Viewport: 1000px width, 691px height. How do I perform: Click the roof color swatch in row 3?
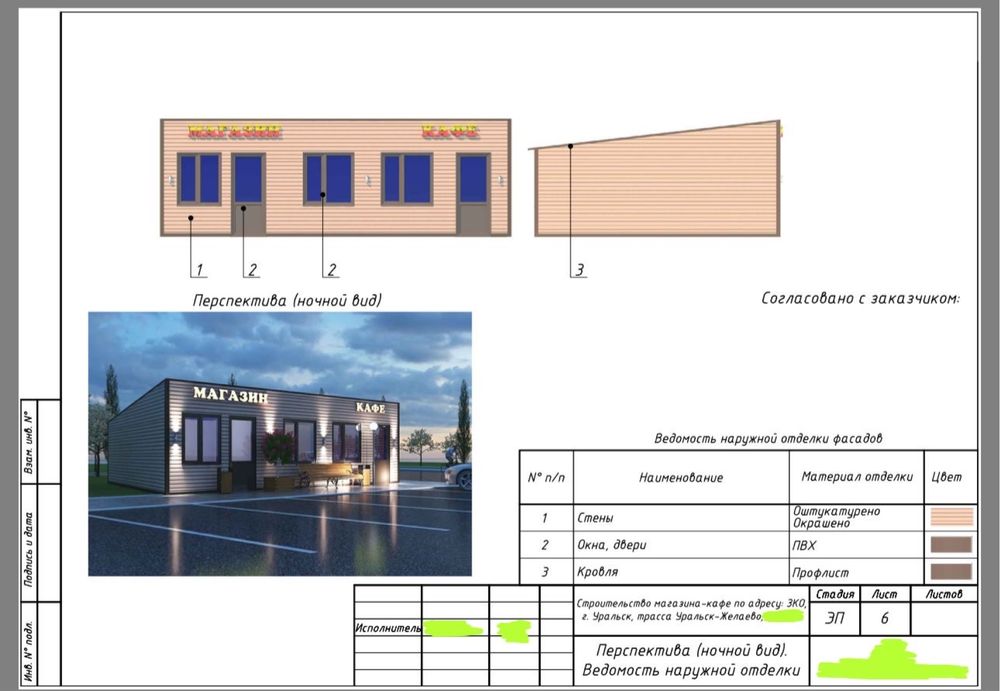point(952,571)
